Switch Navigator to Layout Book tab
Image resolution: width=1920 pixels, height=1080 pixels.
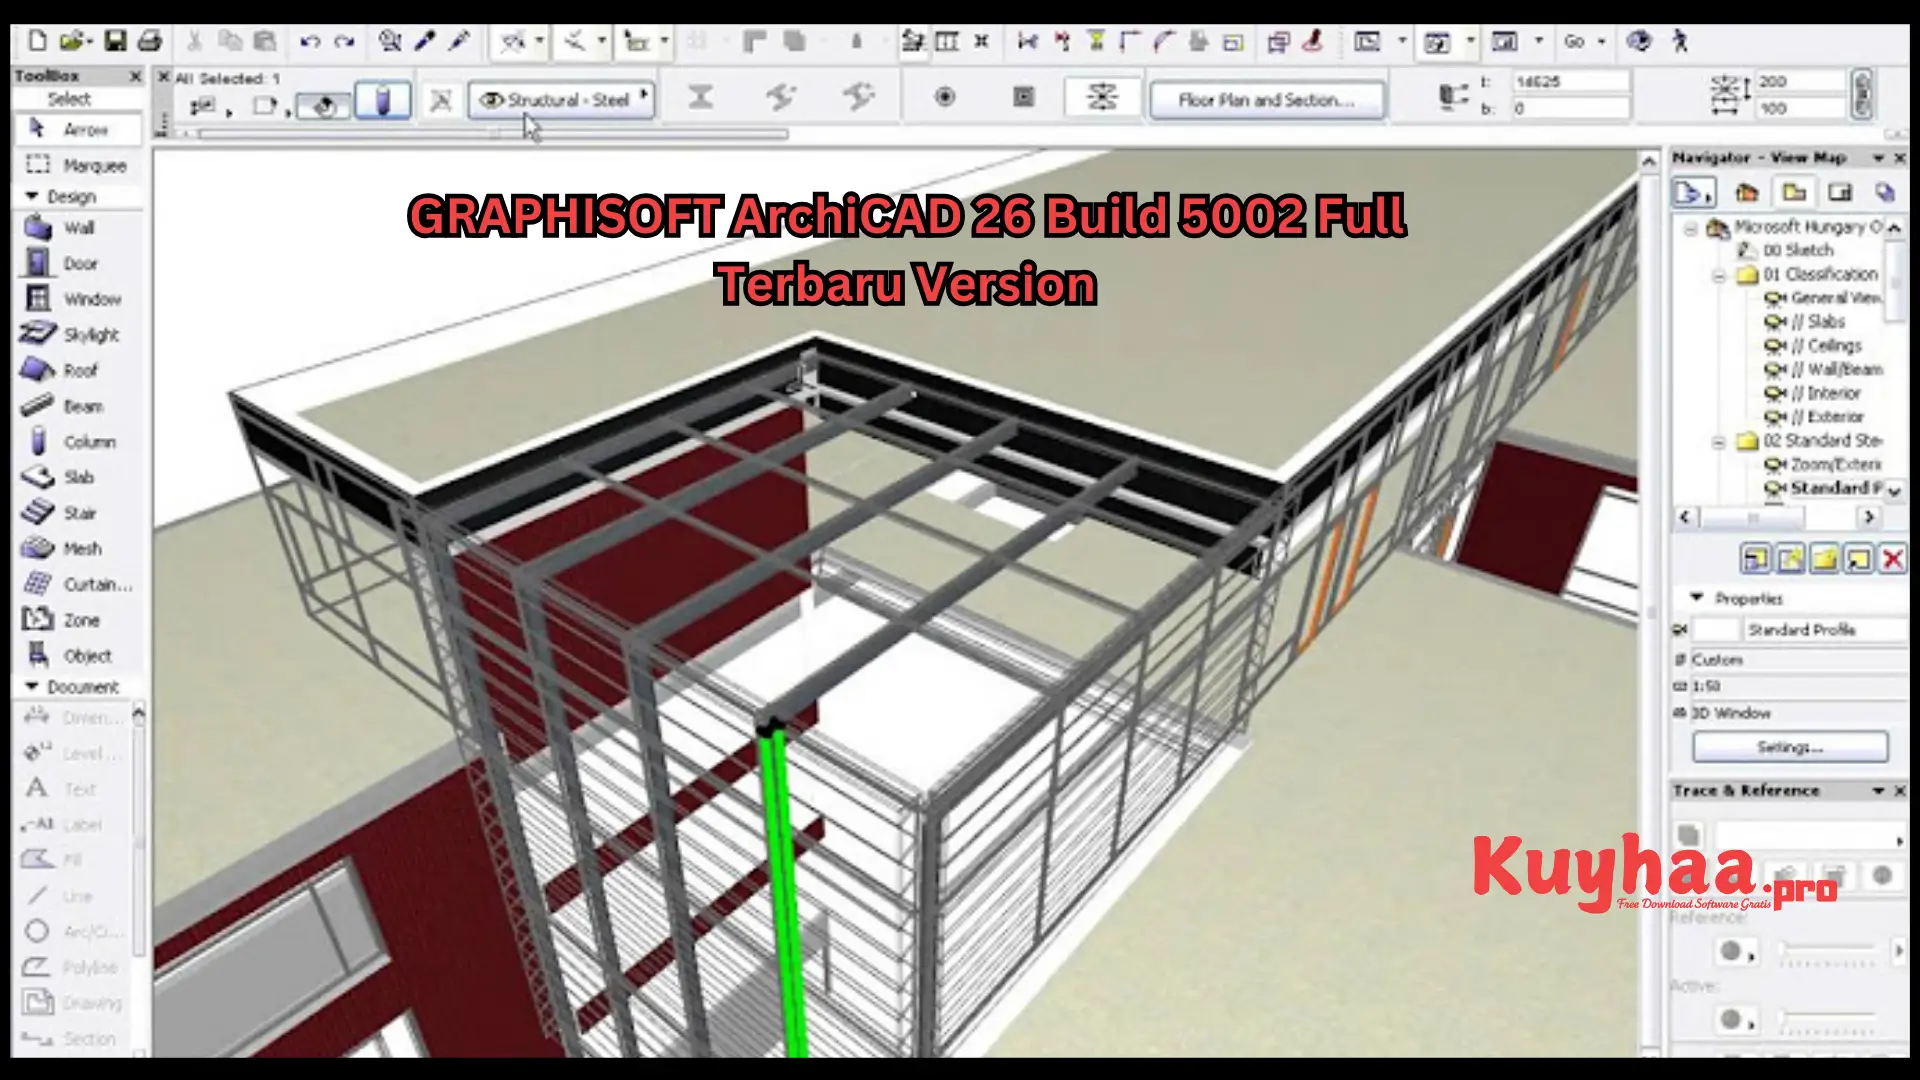(1841, 192)
